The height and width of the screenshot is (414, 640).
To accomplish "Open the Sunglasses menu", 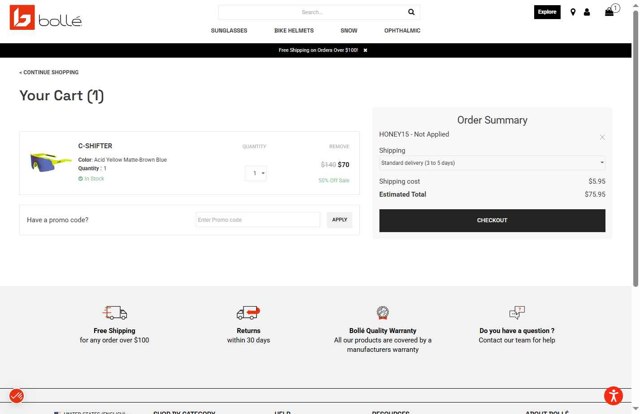I will click(229, 31).
